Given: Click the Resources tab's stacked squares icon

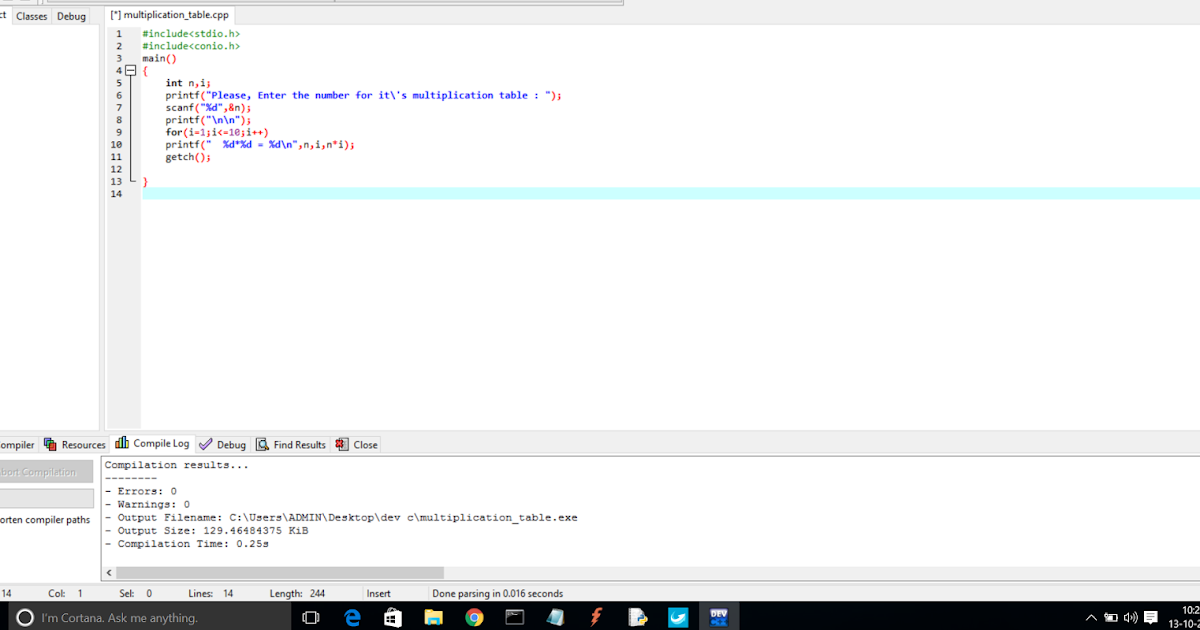Looking at the screenshot, I should [x=50, y=444].
